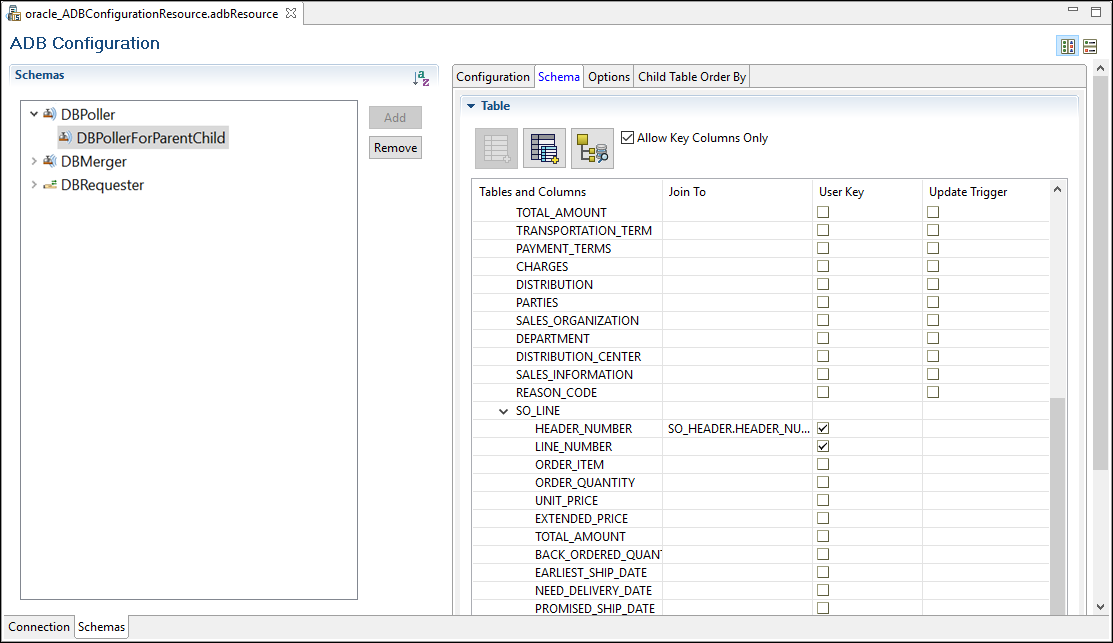Uncheck Allow Key Columns Only
Screen dimensions: 1113x643
[628, 138]
